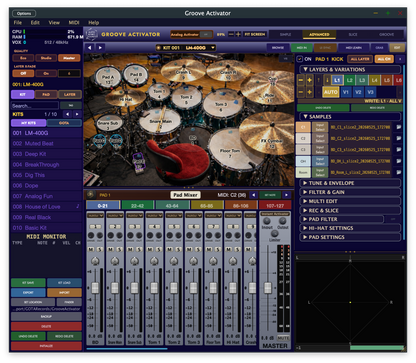Open file browser for the C2 sample

pyautogui.click(x=398, y=138)
